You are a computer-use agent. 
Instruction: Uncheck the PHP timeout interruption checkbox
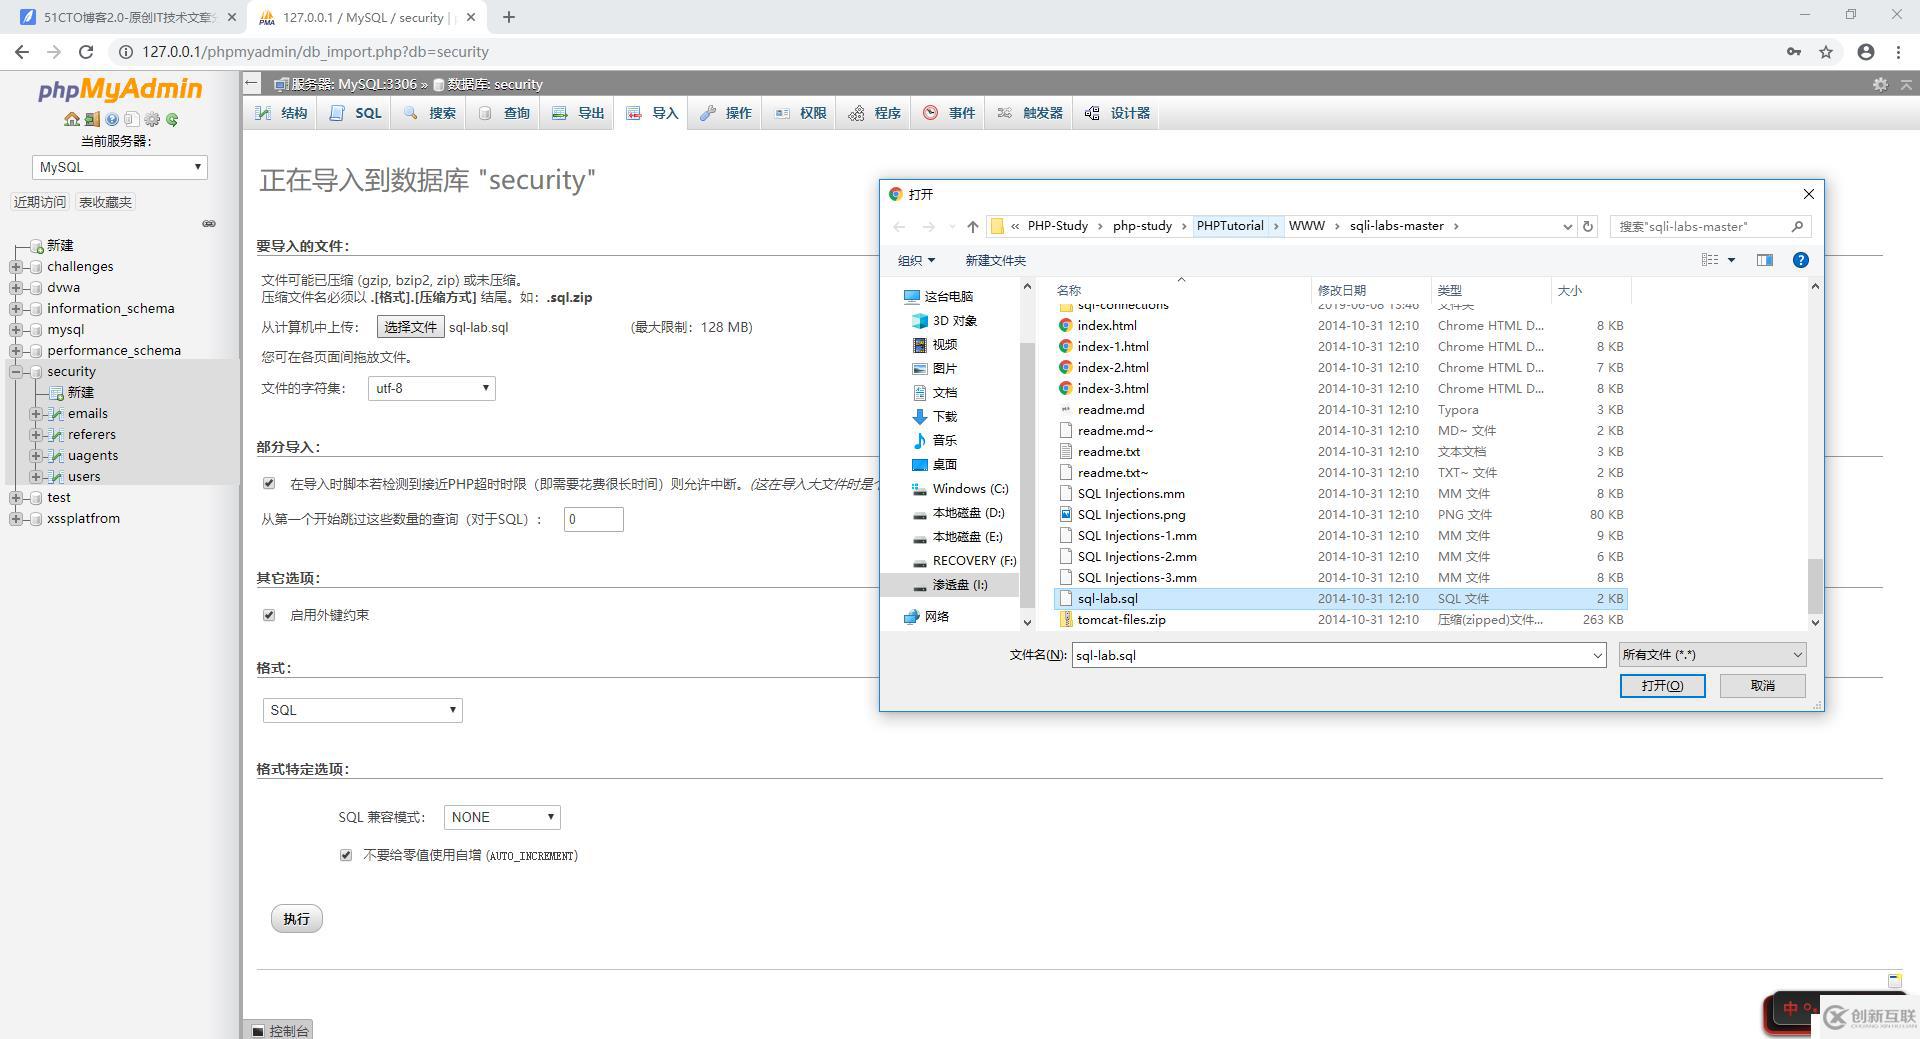269,483
